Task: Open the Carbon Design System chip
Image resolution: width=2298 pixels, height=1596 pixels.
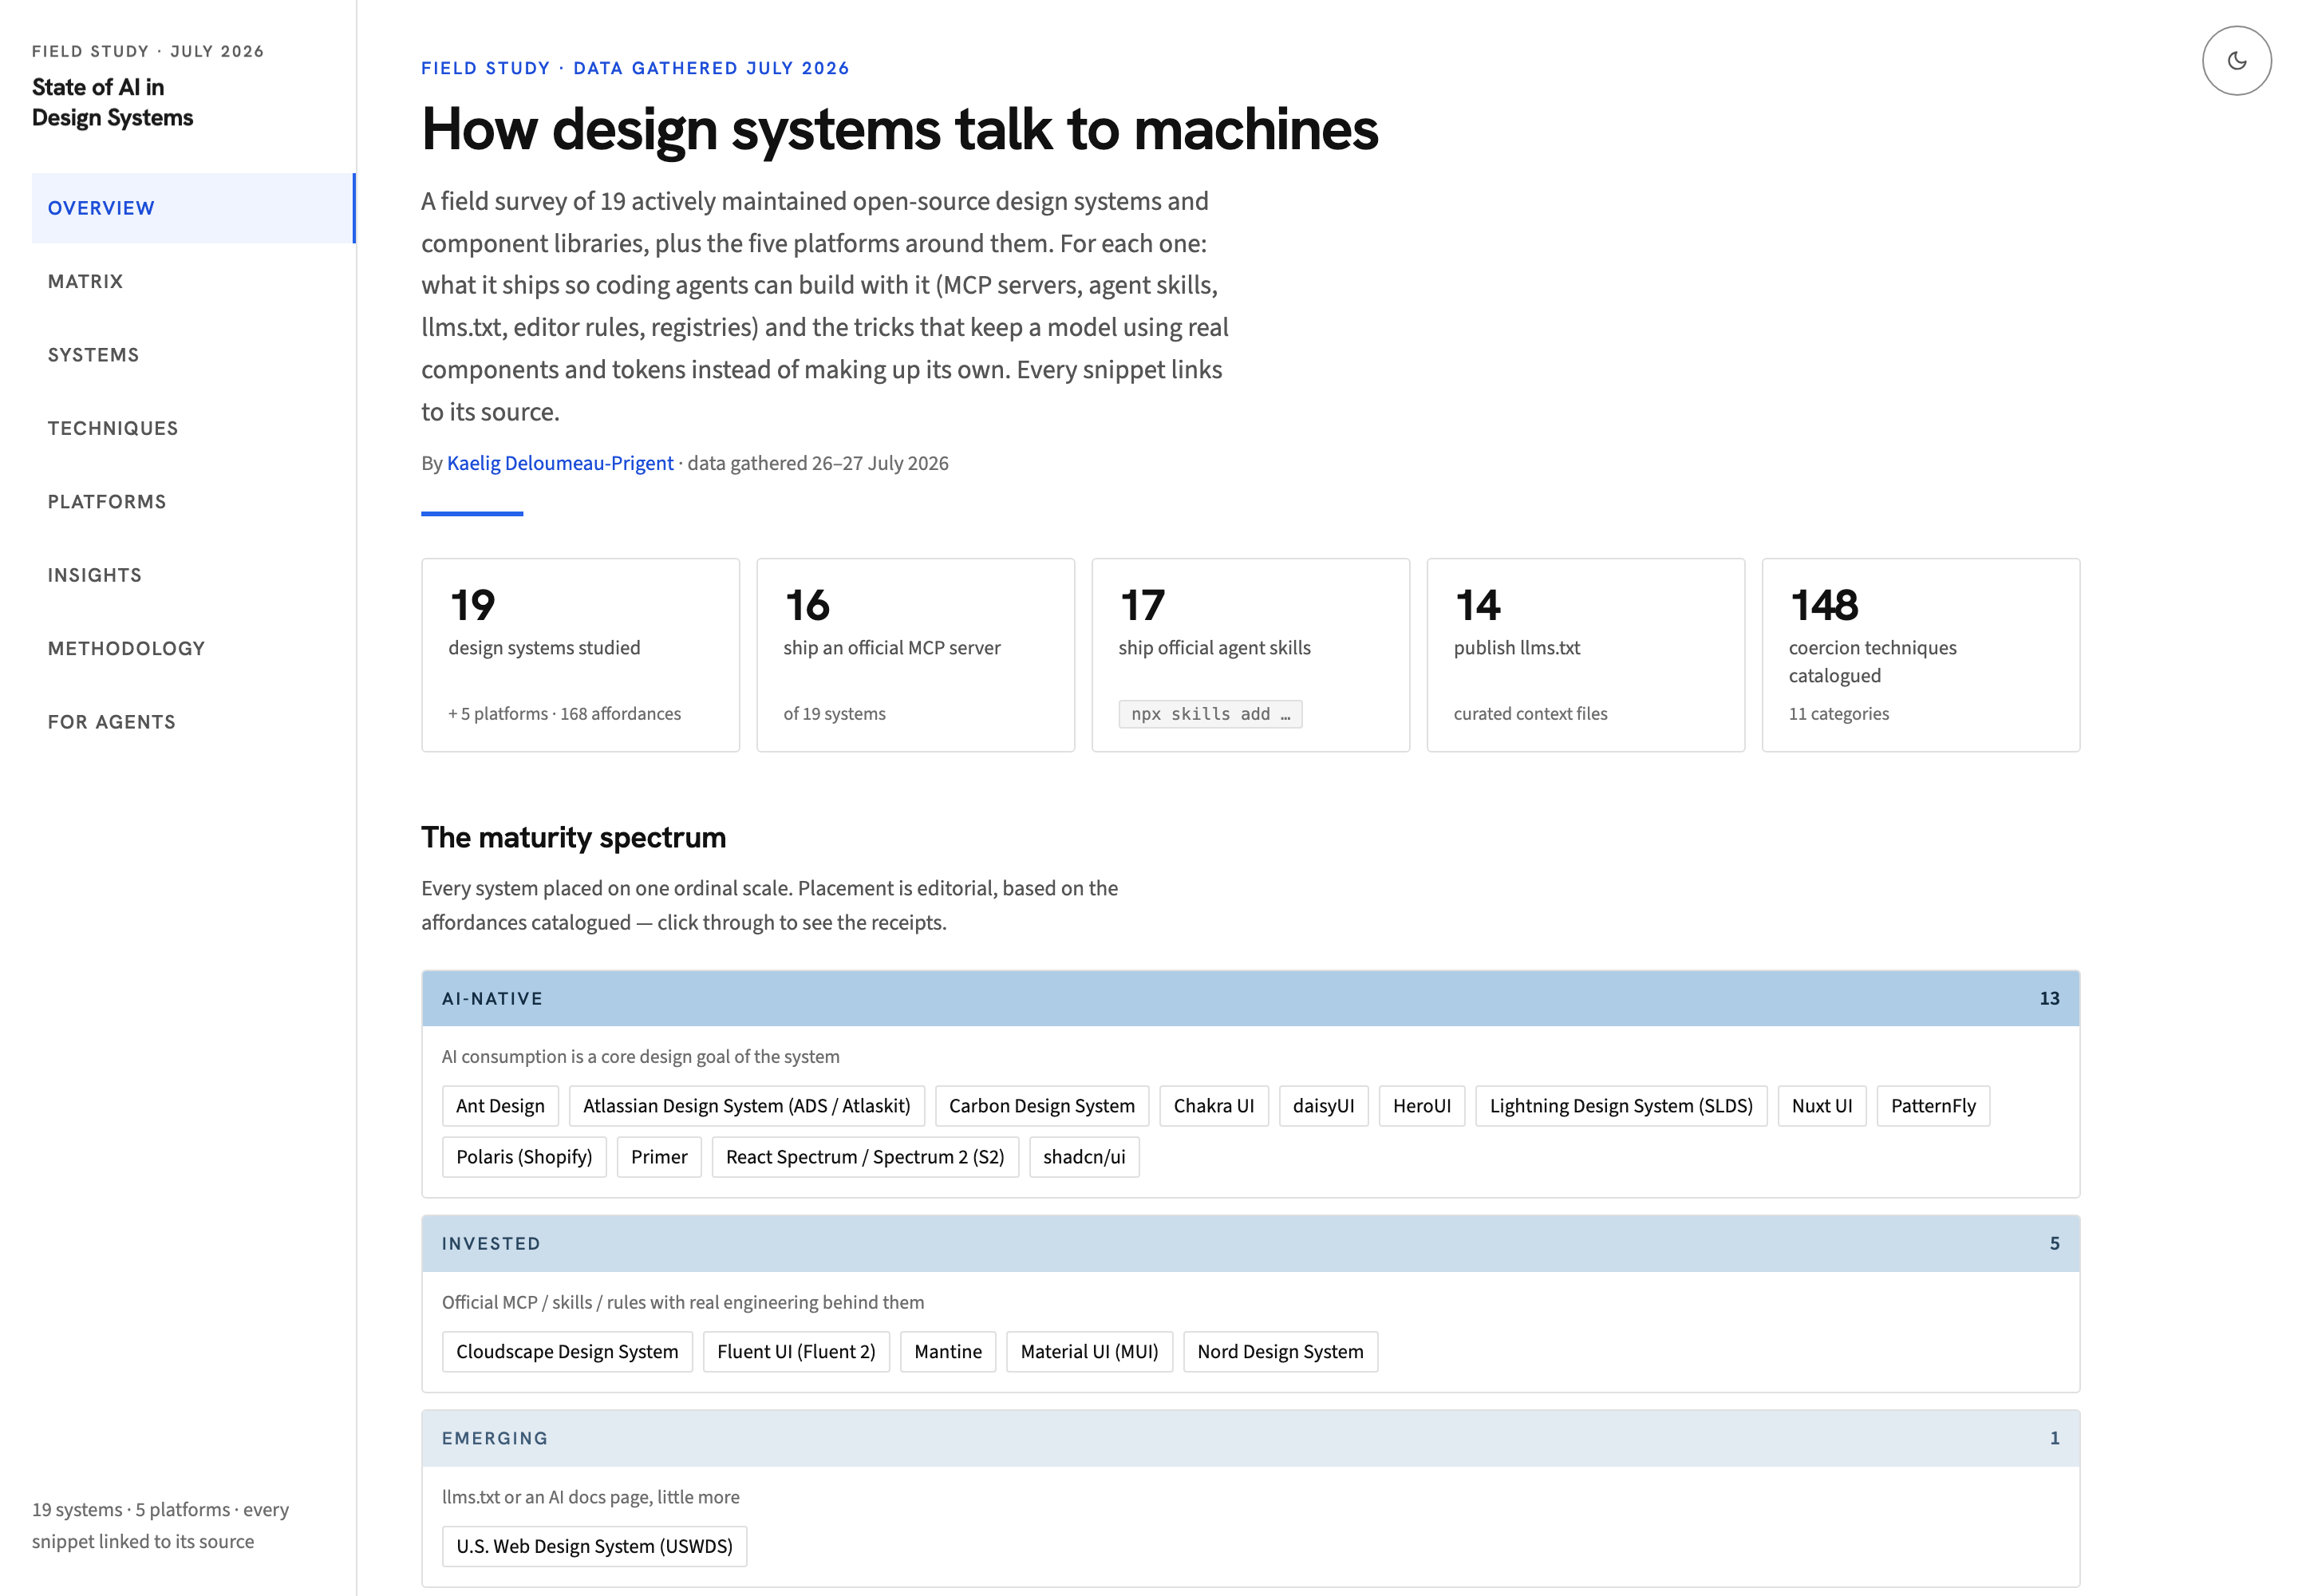Action: (x=1042, y=1106)
